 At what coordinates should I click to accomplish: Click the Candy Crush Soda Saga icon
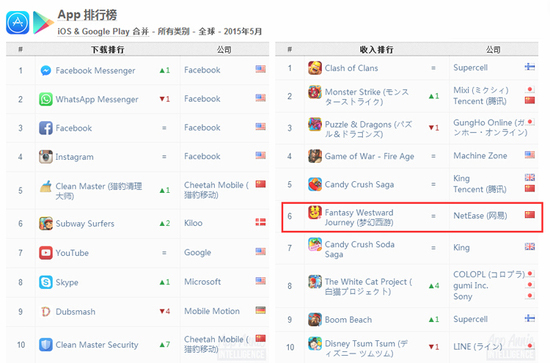click(315, 244)
